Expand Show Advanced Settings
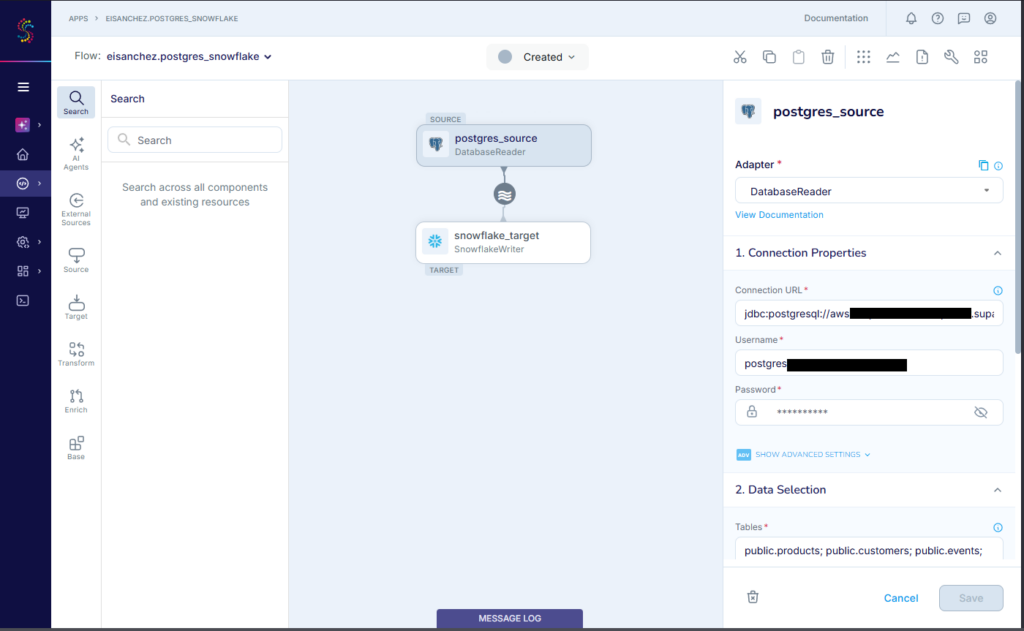Viewport: 1024px width, 631px height. coord(804,455)
